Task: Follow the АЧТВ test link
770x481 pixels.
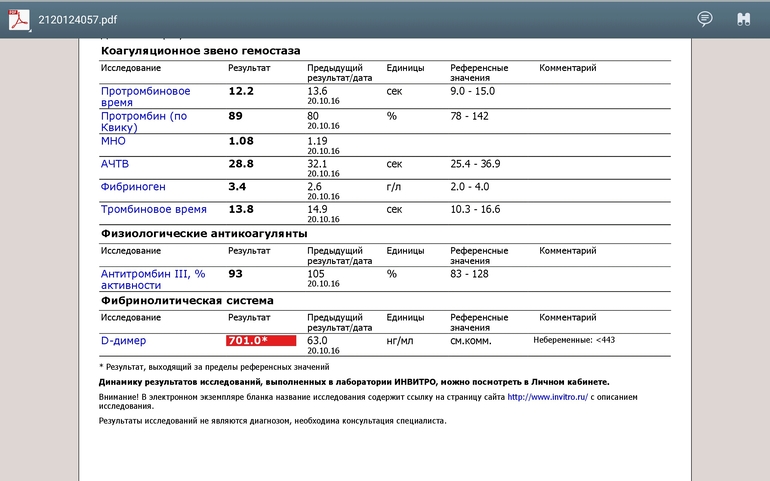Action: 115,163
